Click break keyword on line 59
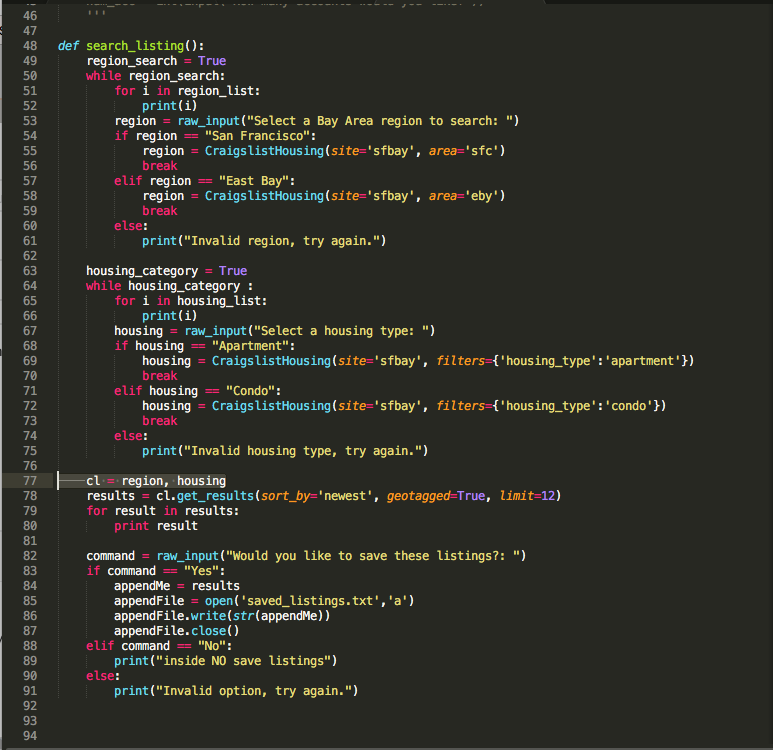This screenshot has height=750, width=773. click(160, 211)
